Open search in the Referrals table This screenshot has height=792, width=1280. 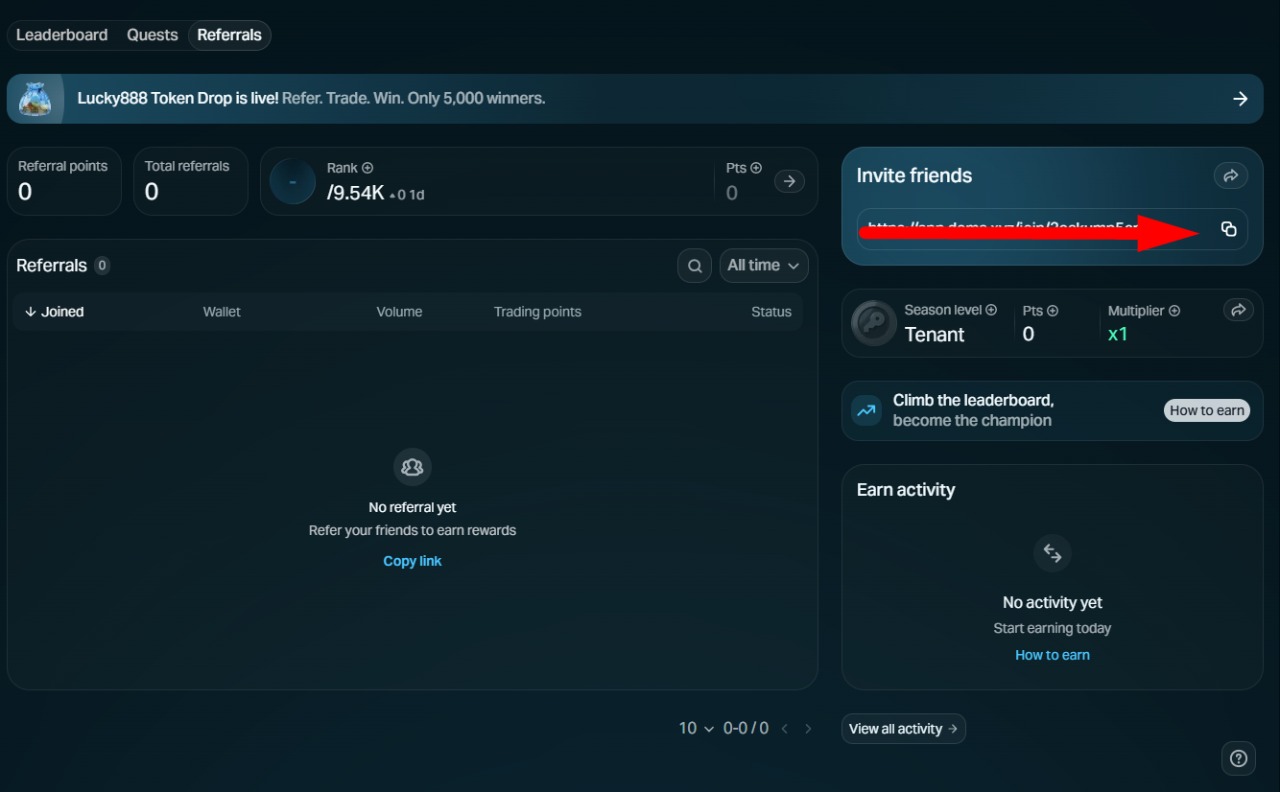(x=694, y=265)
